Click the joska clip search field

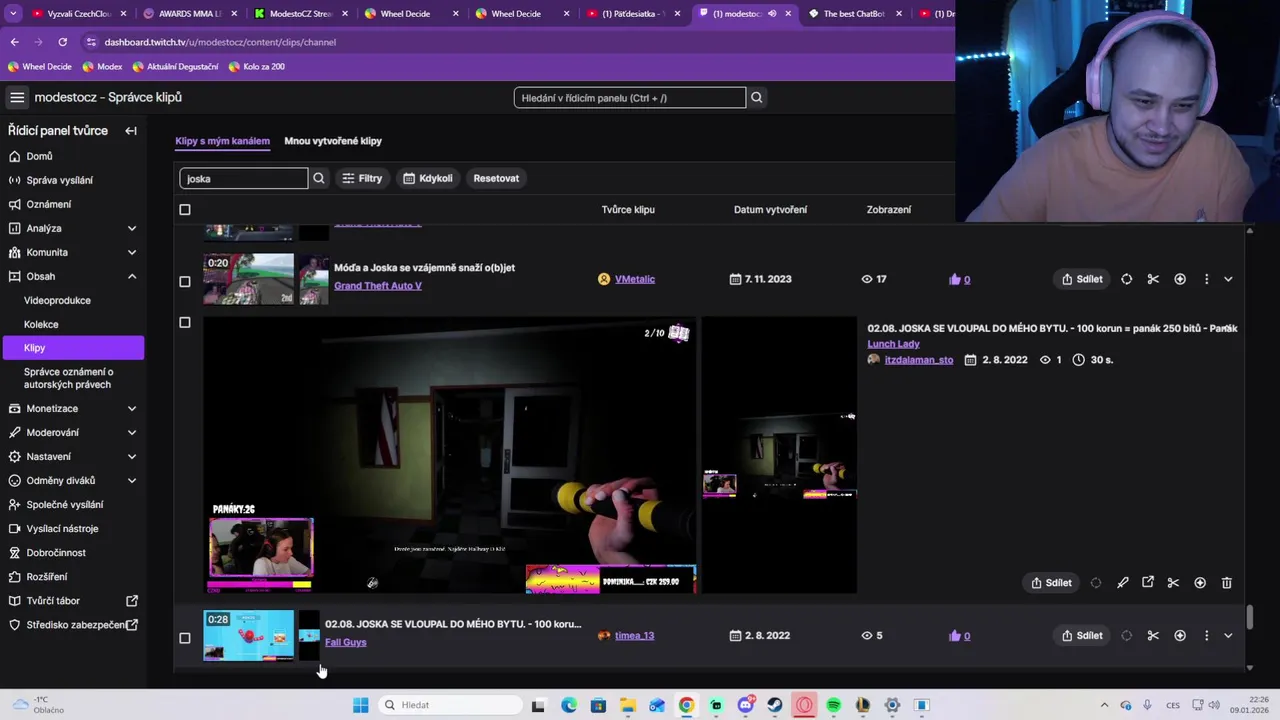point(243,178)
